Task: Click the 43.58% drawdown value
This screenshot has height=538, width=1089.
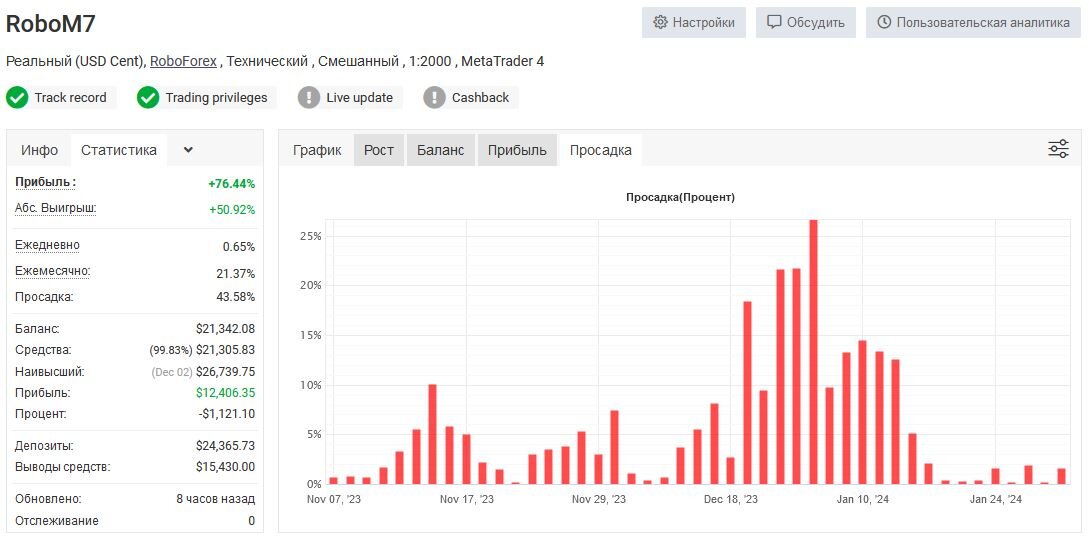Action: click(x=236, y=297)
